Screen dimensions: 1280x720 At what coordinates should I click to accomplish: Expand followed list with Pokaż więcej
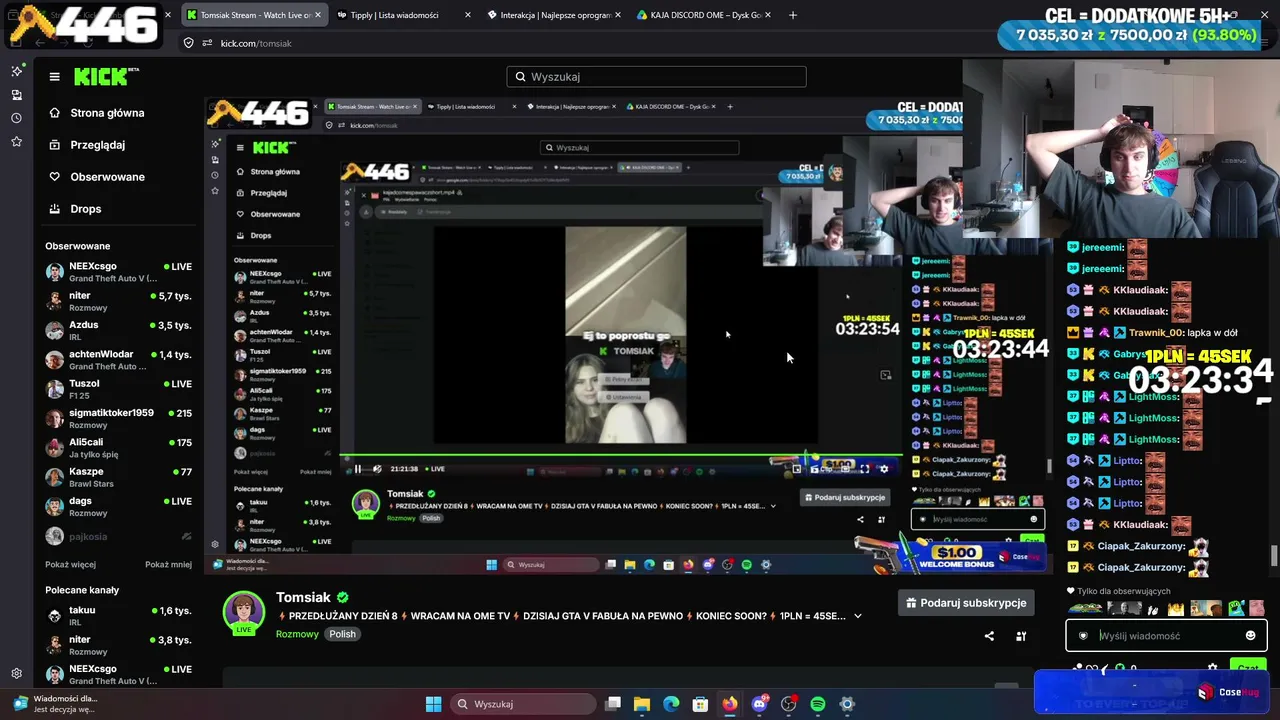pyautogui.click(x=70, y=564)
